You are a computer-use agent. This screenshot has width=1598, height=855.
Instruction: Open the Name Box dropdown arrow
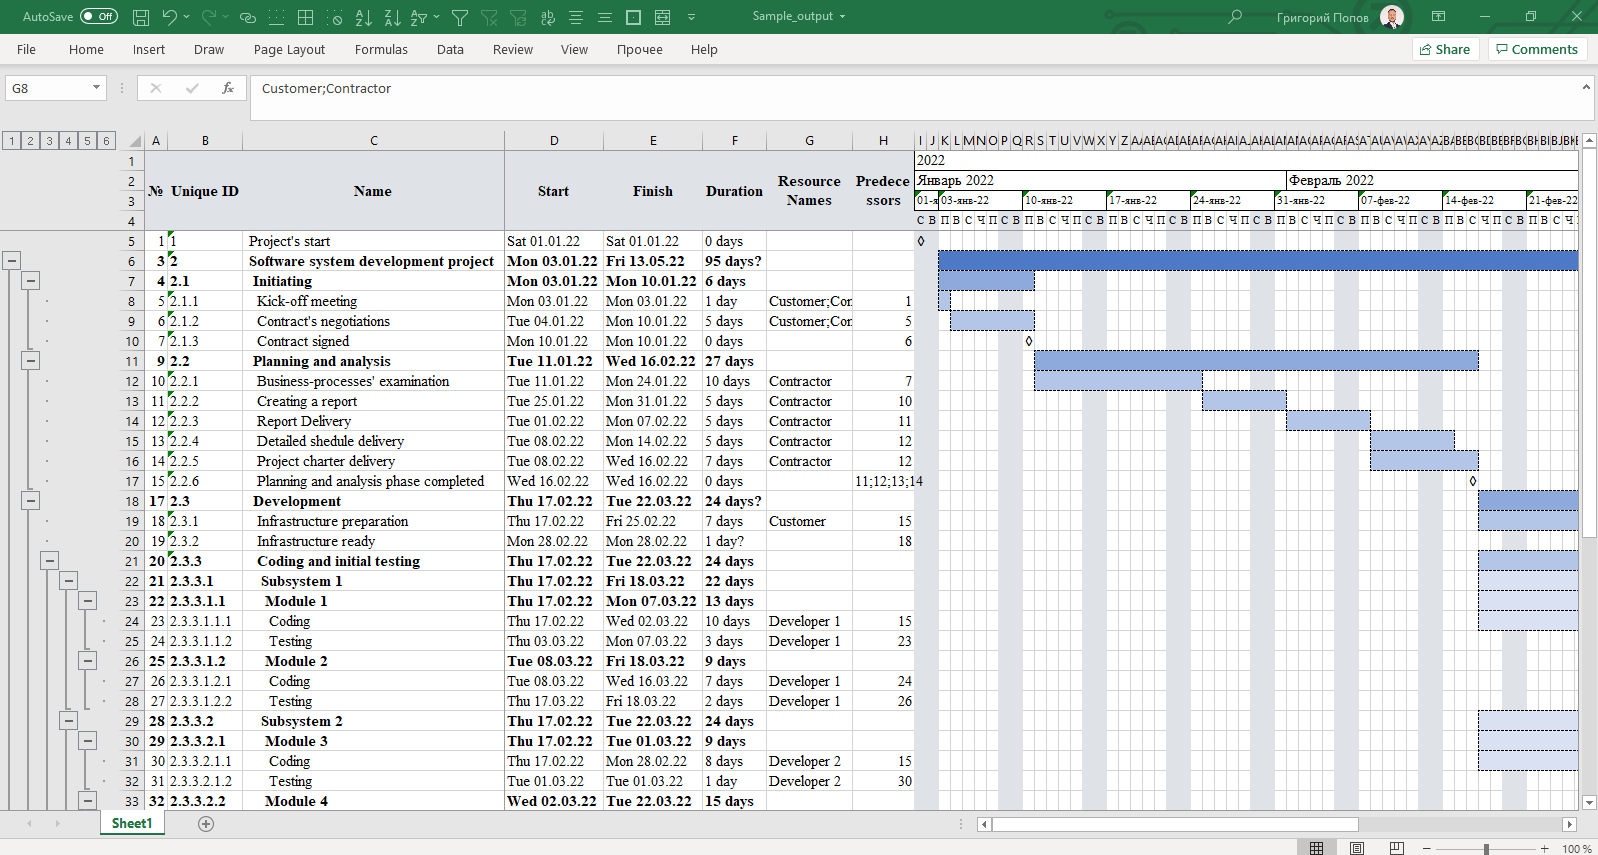click(96, 88)
